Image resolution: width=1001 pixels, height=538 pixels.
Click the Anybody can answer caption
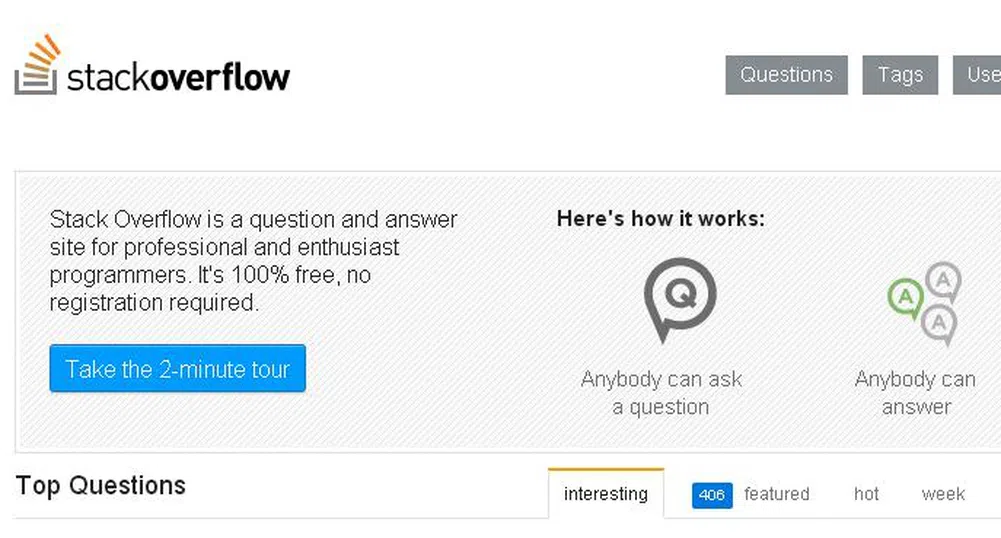tap(915, 393)
